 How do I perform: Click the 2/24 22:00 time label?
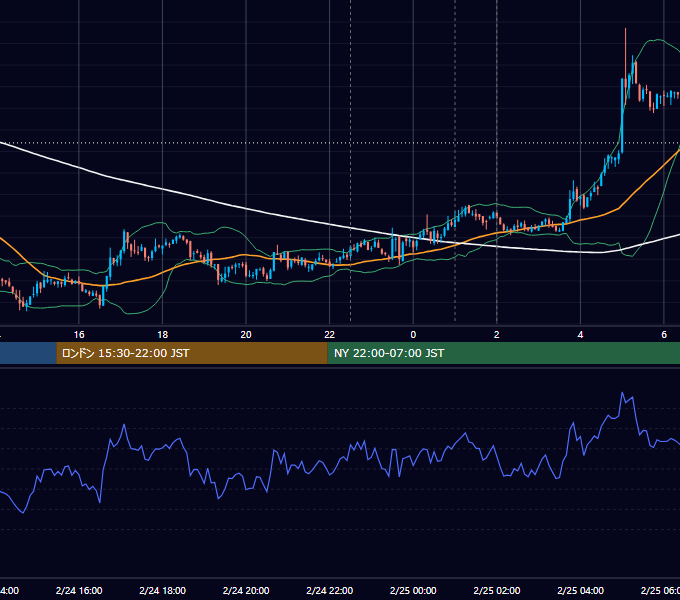(x=330, y=591)
